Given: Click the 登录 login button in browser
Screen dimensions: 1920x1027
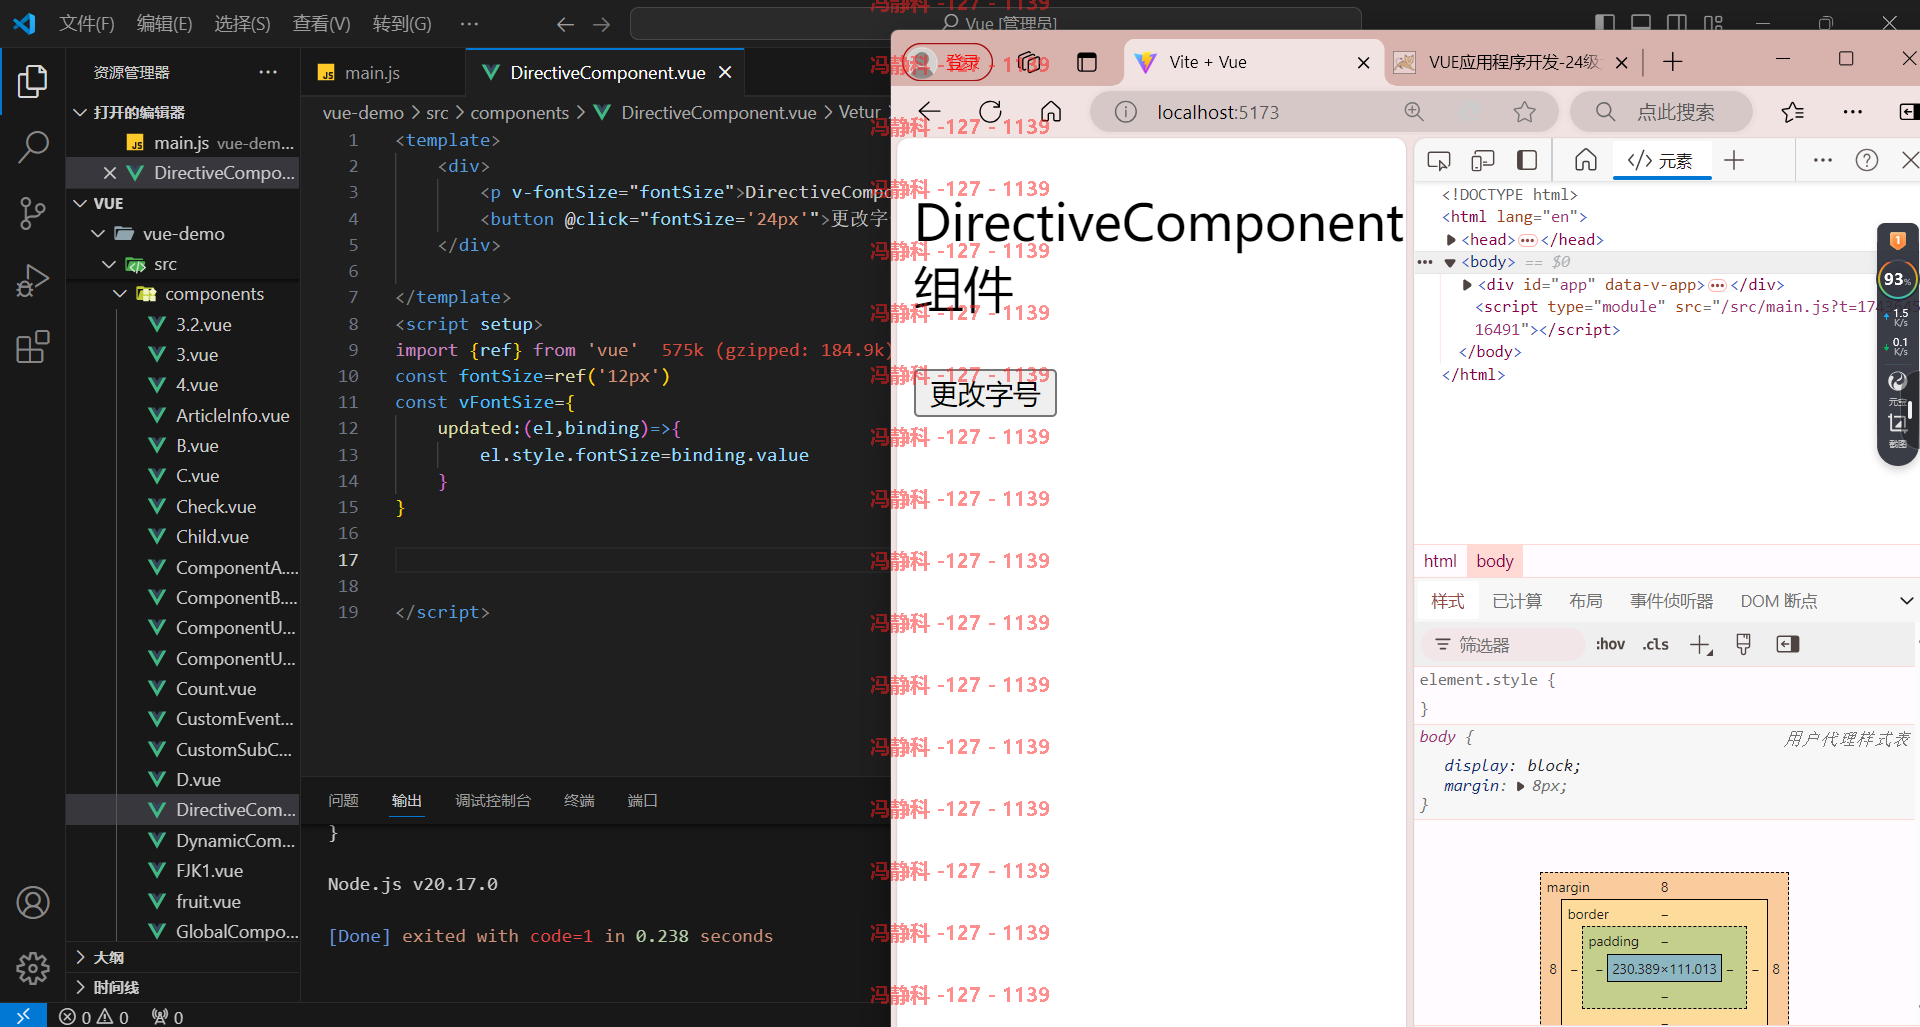Looking at the screenshot, I should 948,63.
